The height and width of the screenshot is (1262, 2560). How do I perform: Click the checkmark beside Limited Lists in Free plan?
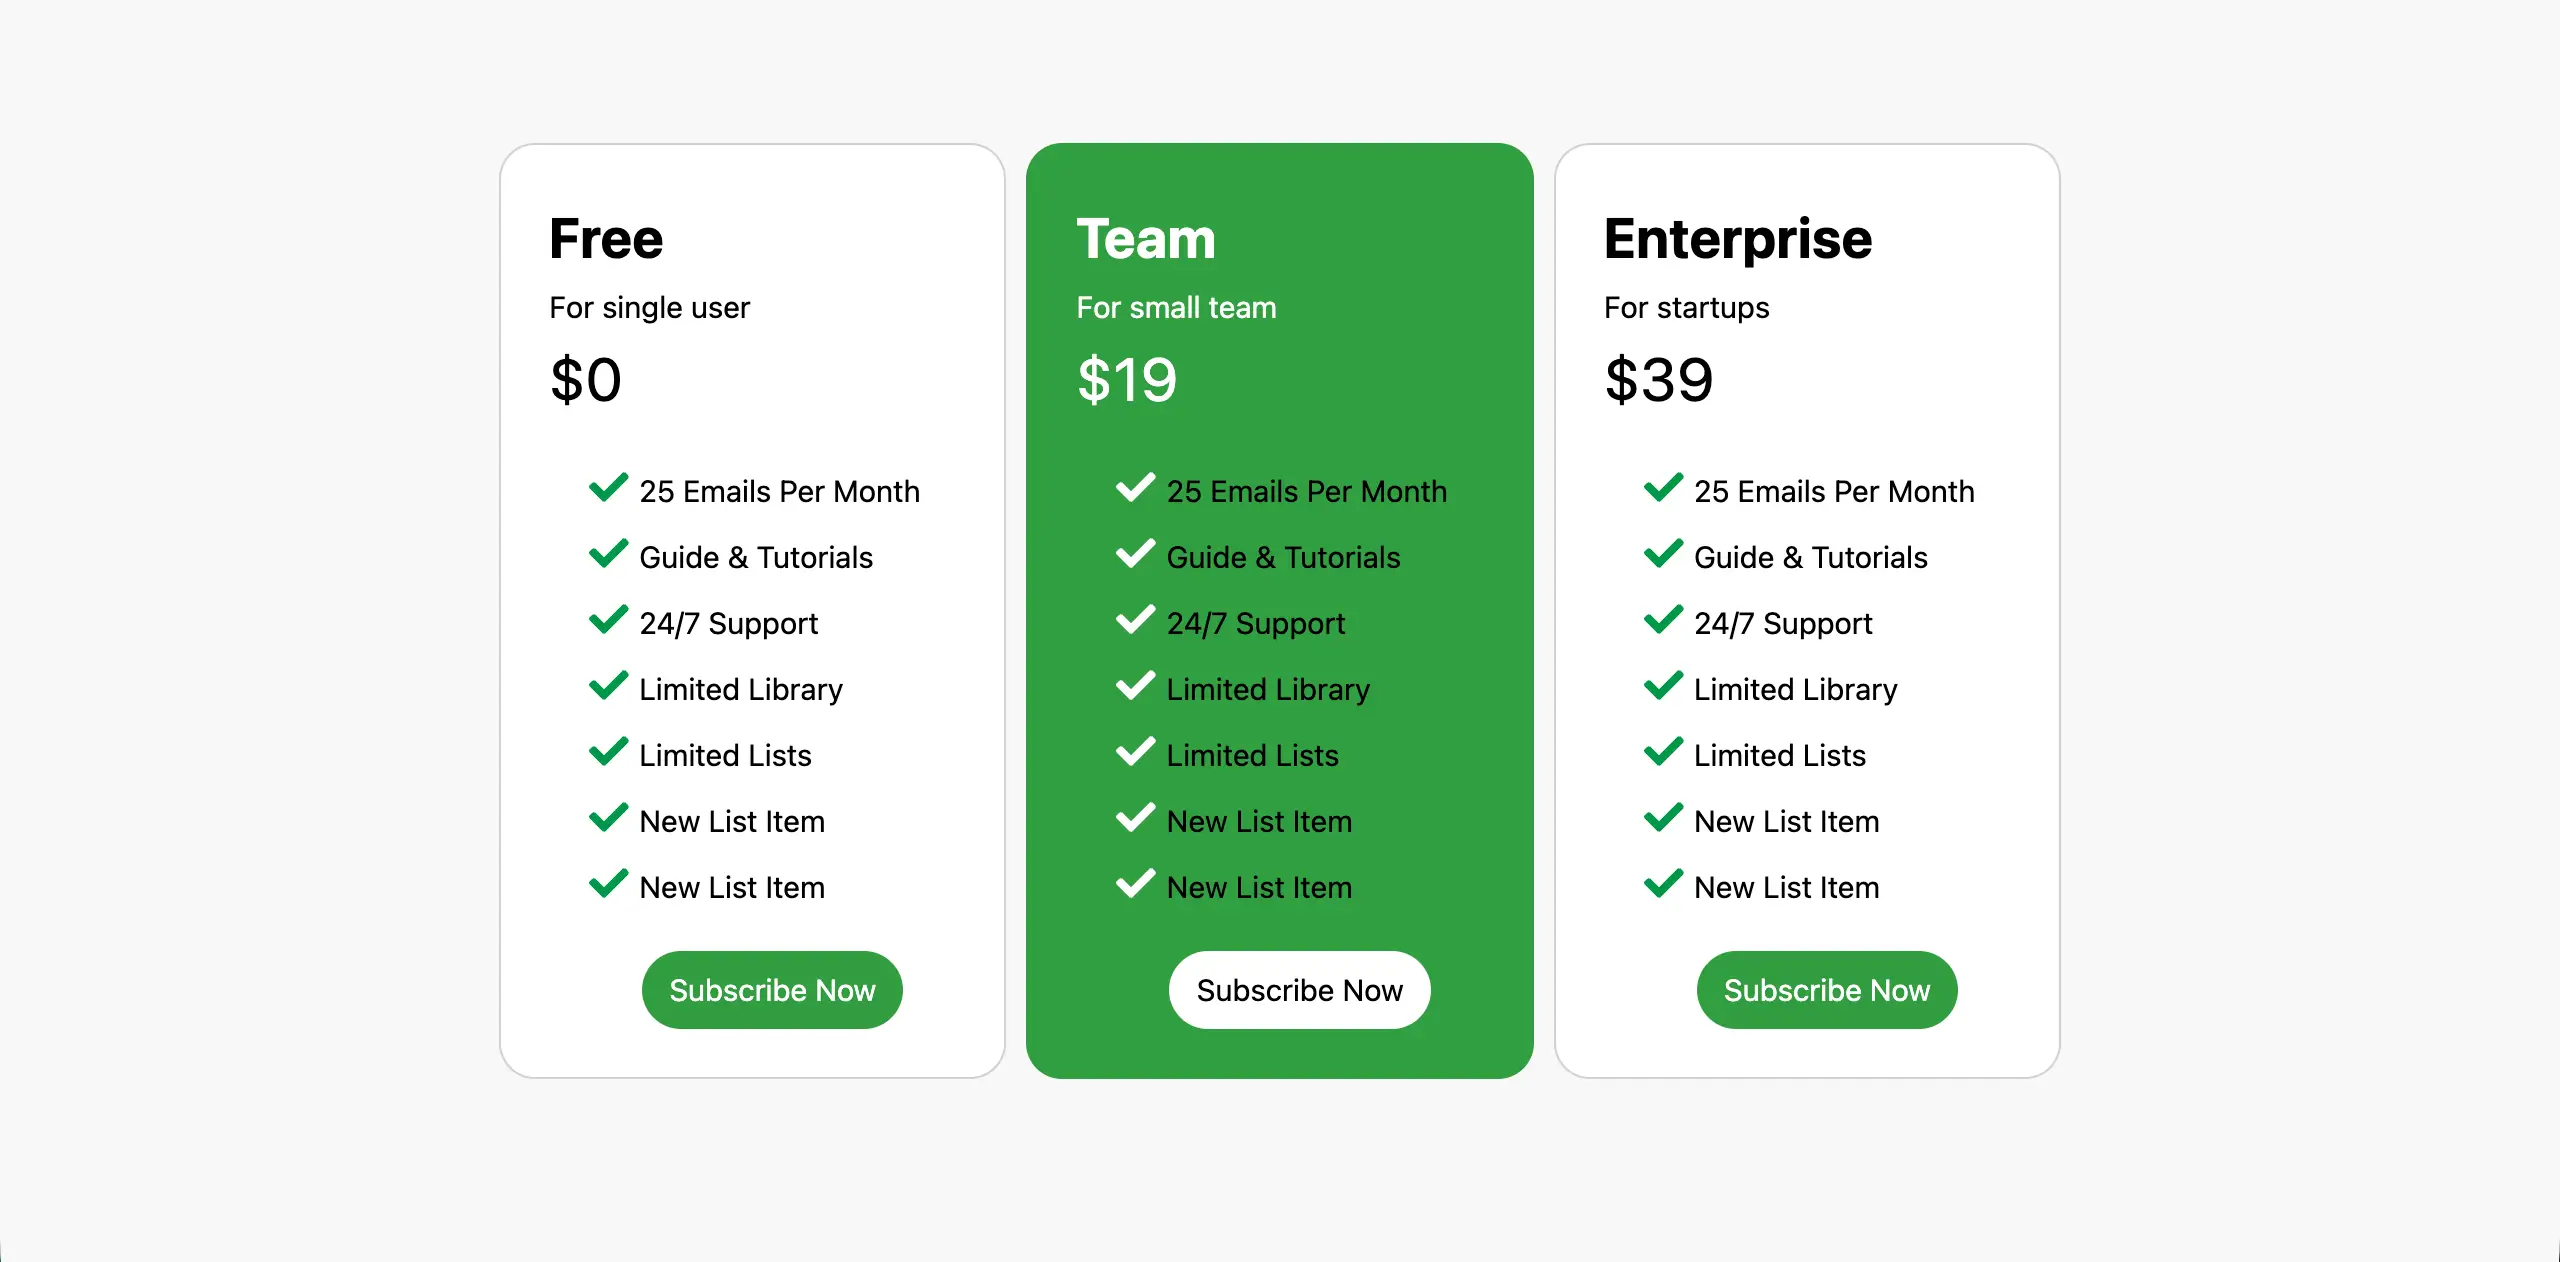608,752
